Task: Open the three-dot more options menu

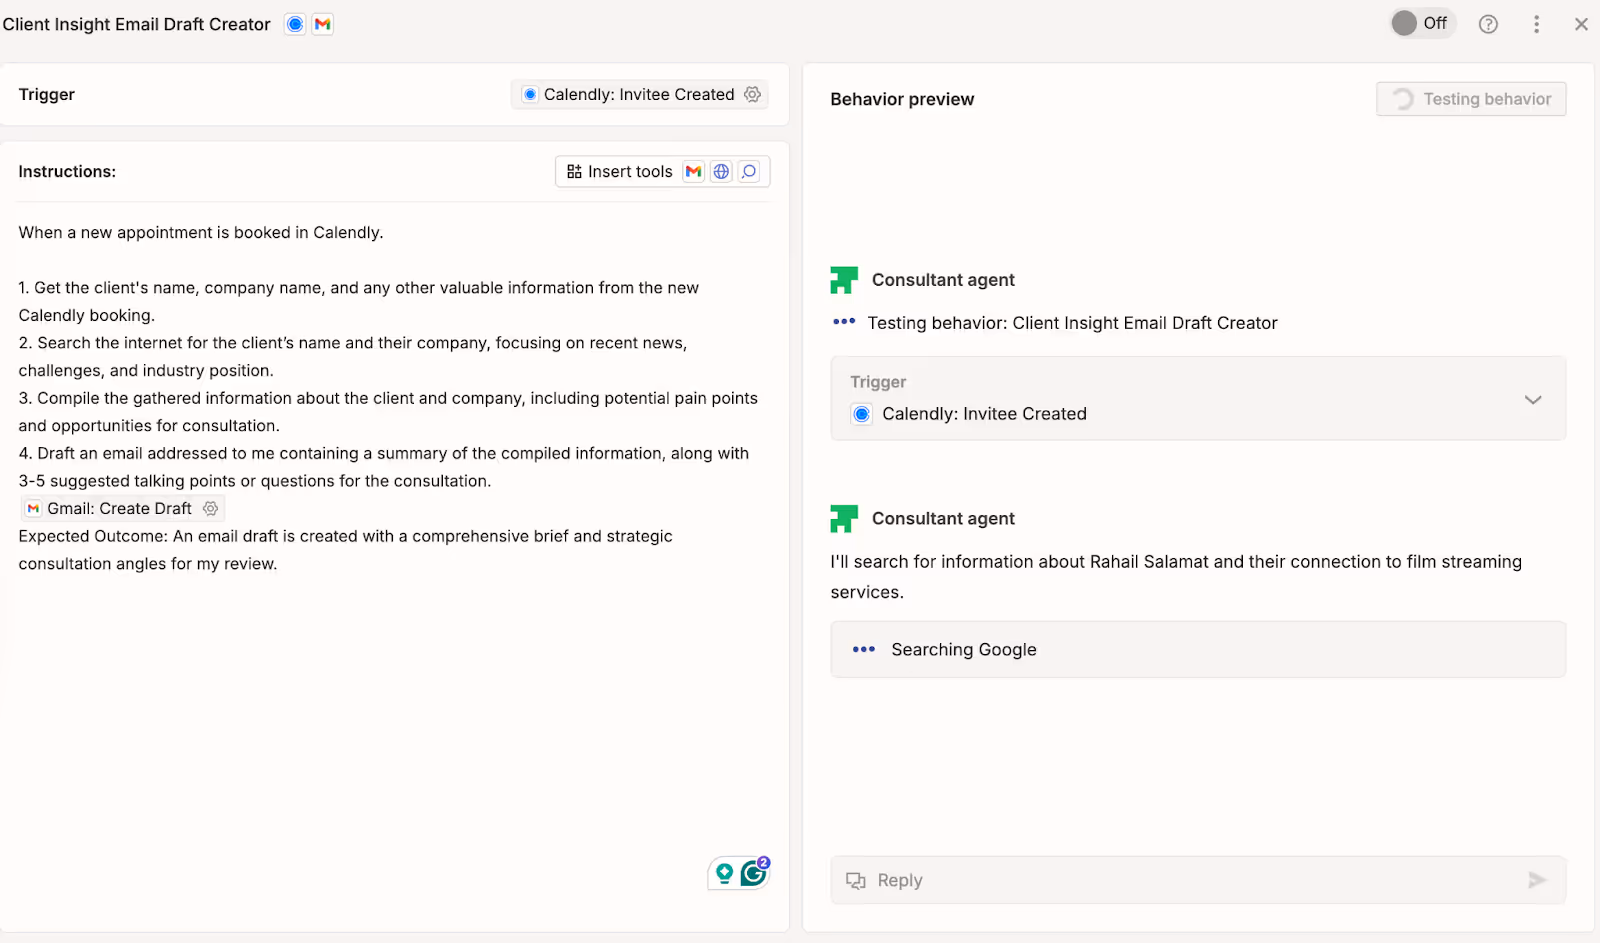Action: tap(1536, 24)
